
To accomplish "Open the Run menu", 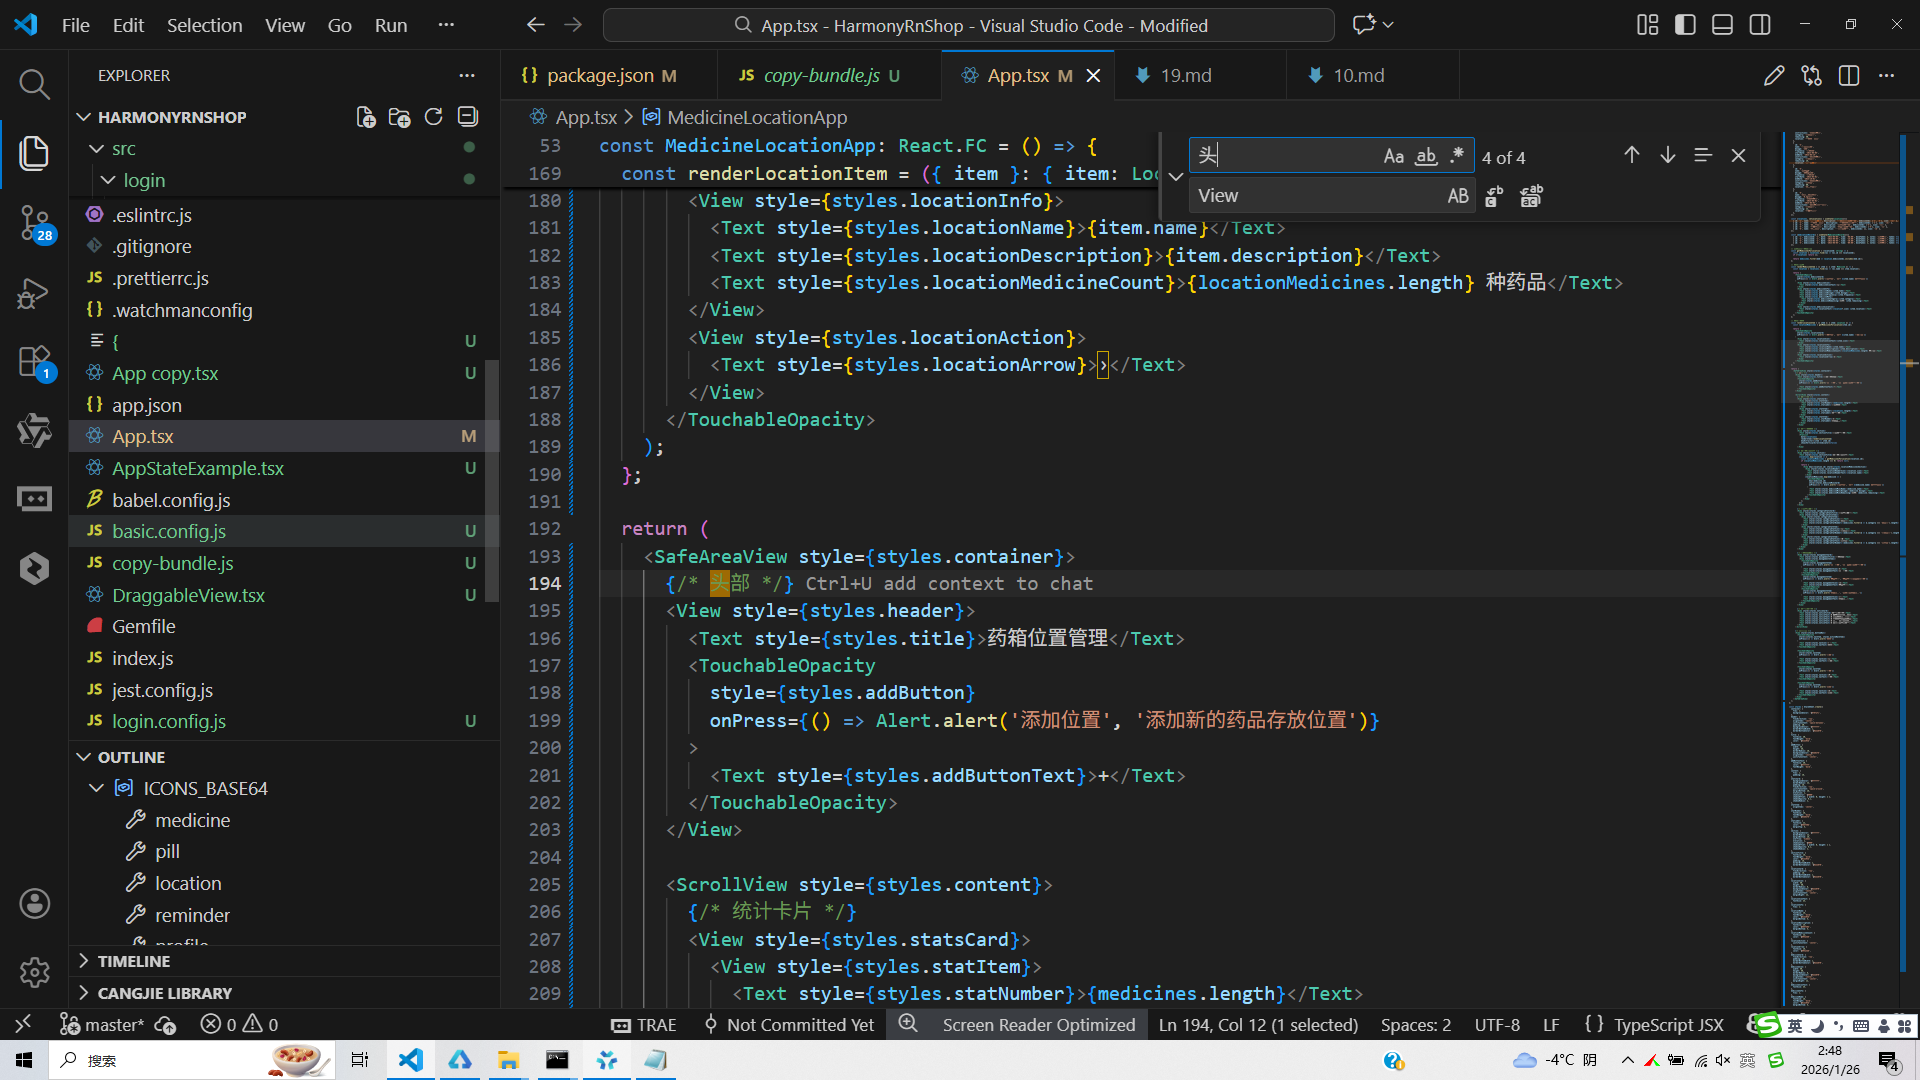I will [391, 25].
